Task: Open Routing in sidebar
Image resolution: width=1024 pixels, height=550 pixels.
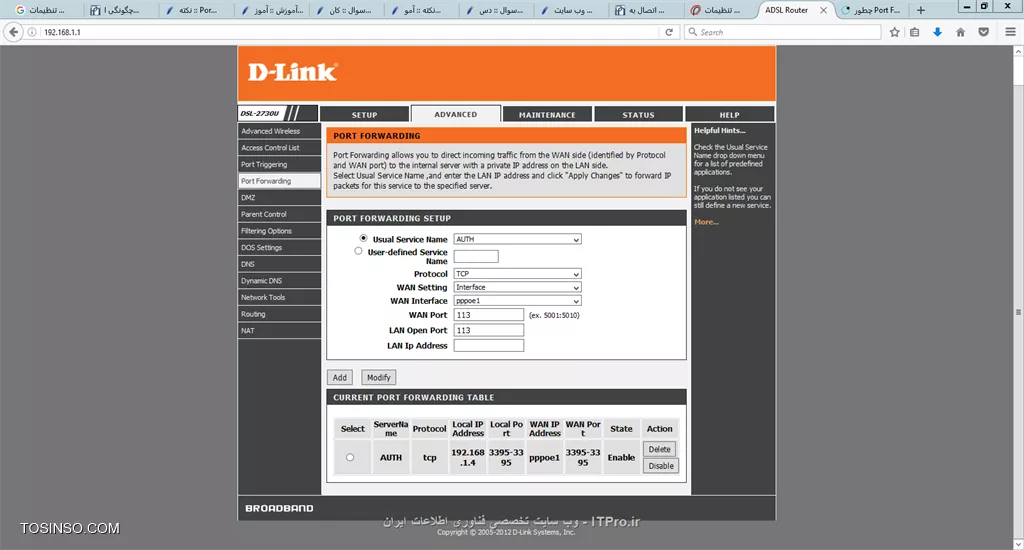Action: (x=279, y=314)
